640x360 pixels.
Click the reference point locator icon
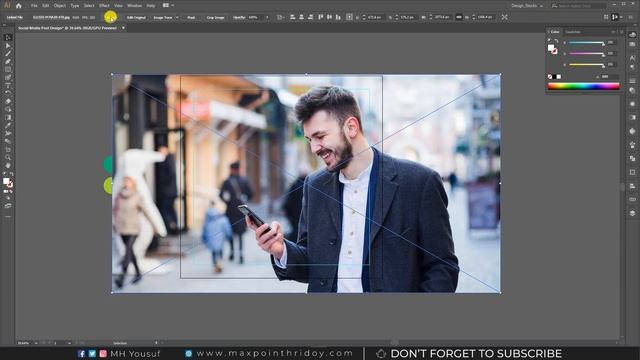349,17
